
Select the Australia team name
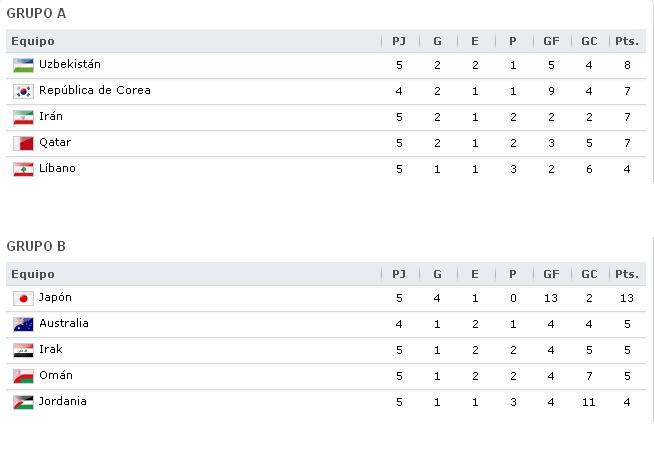coord(64,323)
